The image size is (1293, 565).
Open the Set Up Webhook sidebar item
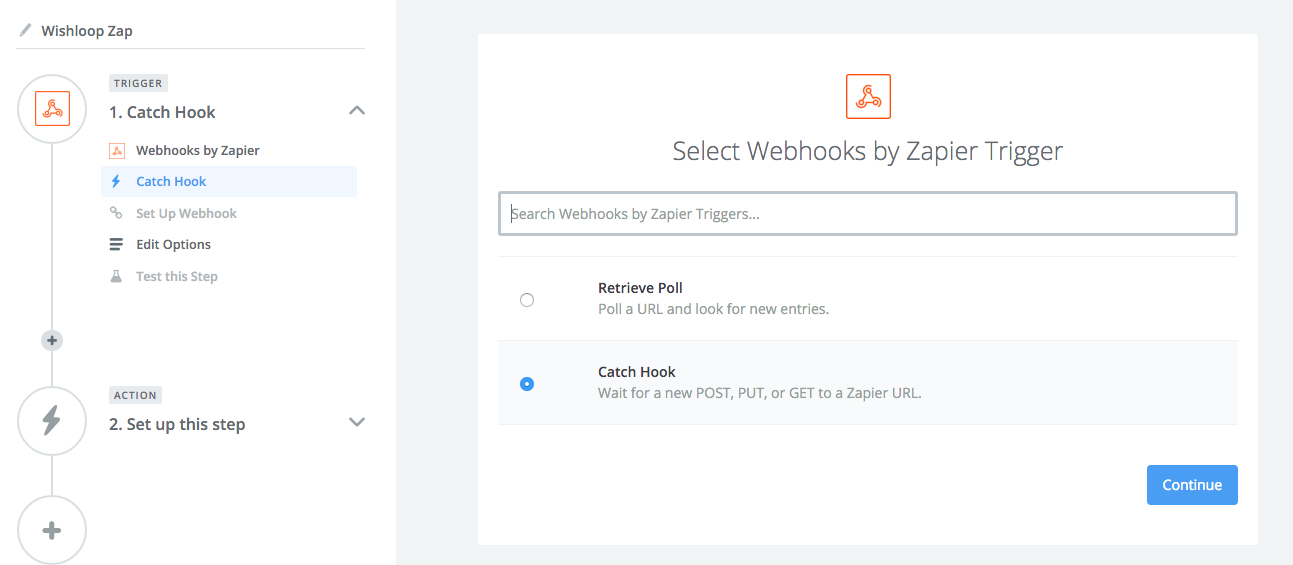pyautogui.click(x=186, y=213)
